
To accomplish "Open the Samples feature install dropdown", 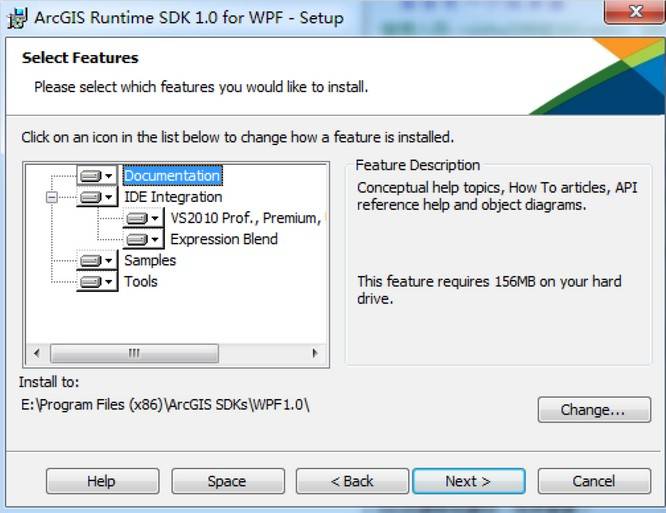I will tap(97, 260).
